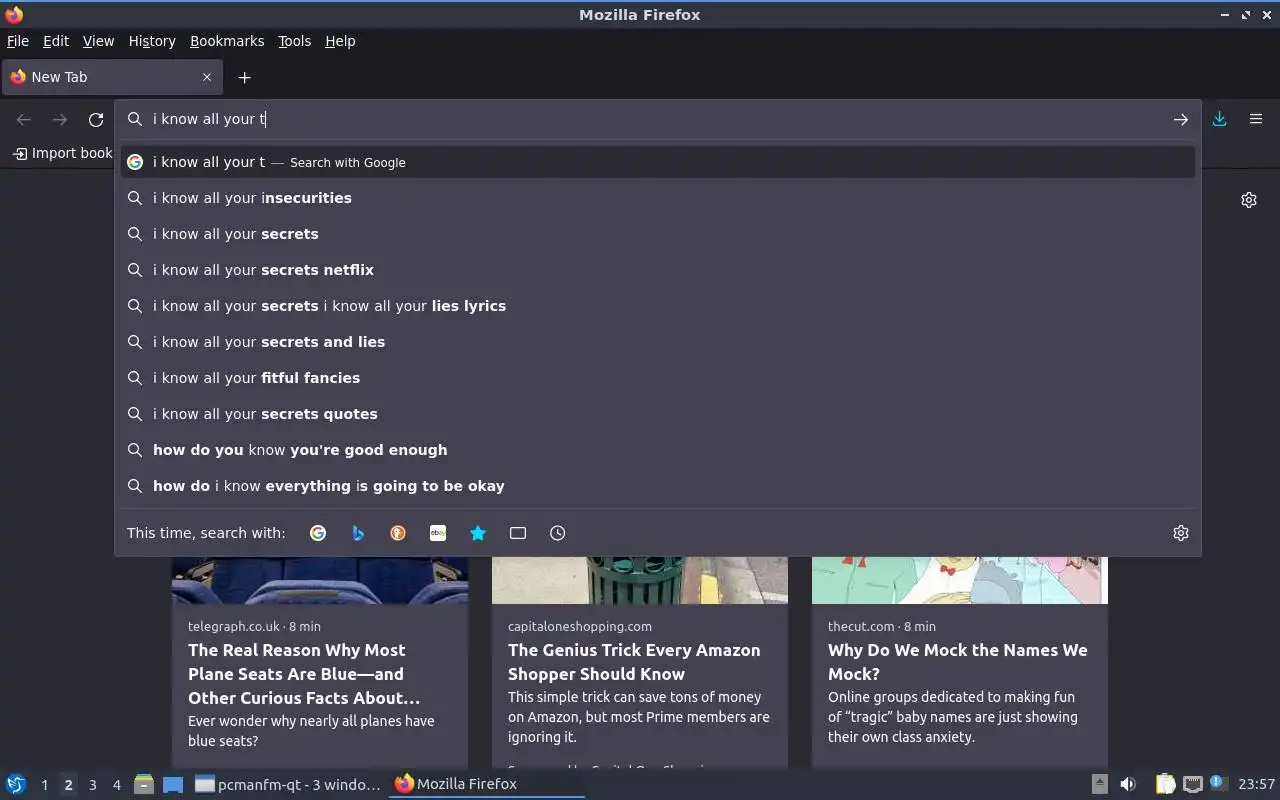
Task: Open 'Why Do We Mock the Names We Mock?'
Action: pos(958,662)
